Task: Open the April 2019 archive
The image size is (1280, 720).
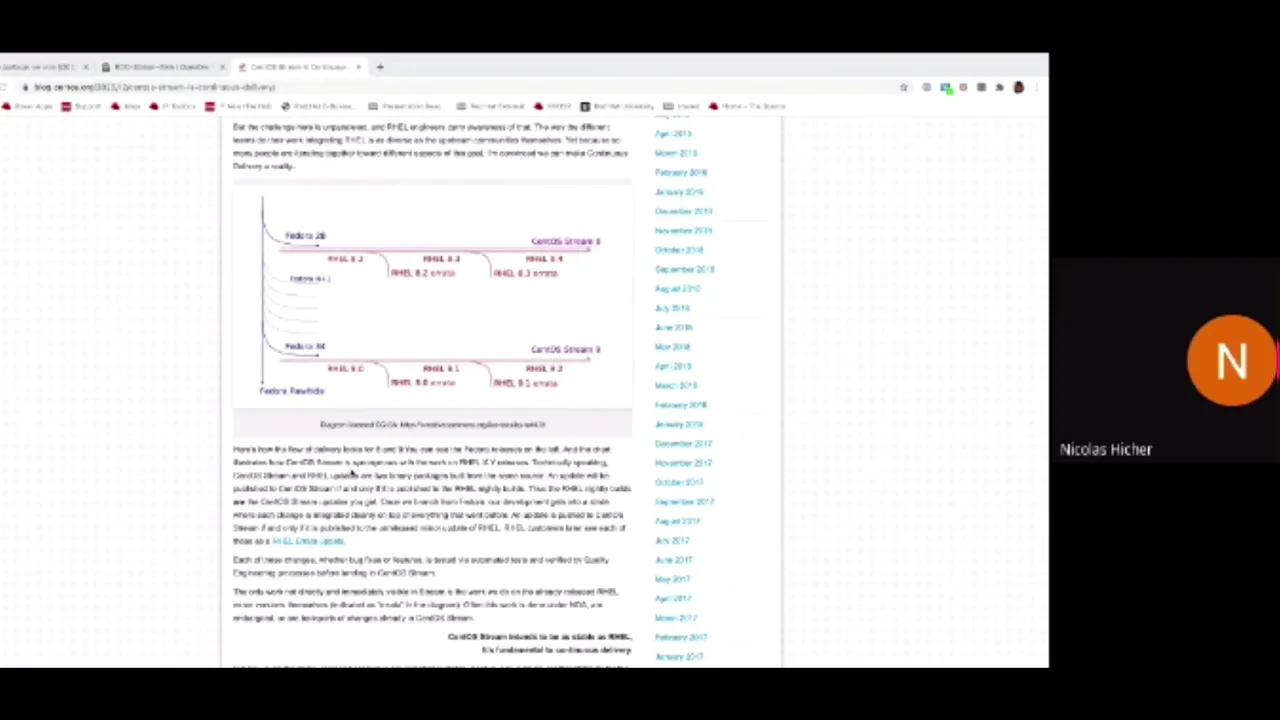Action: [x=673, y=134]
